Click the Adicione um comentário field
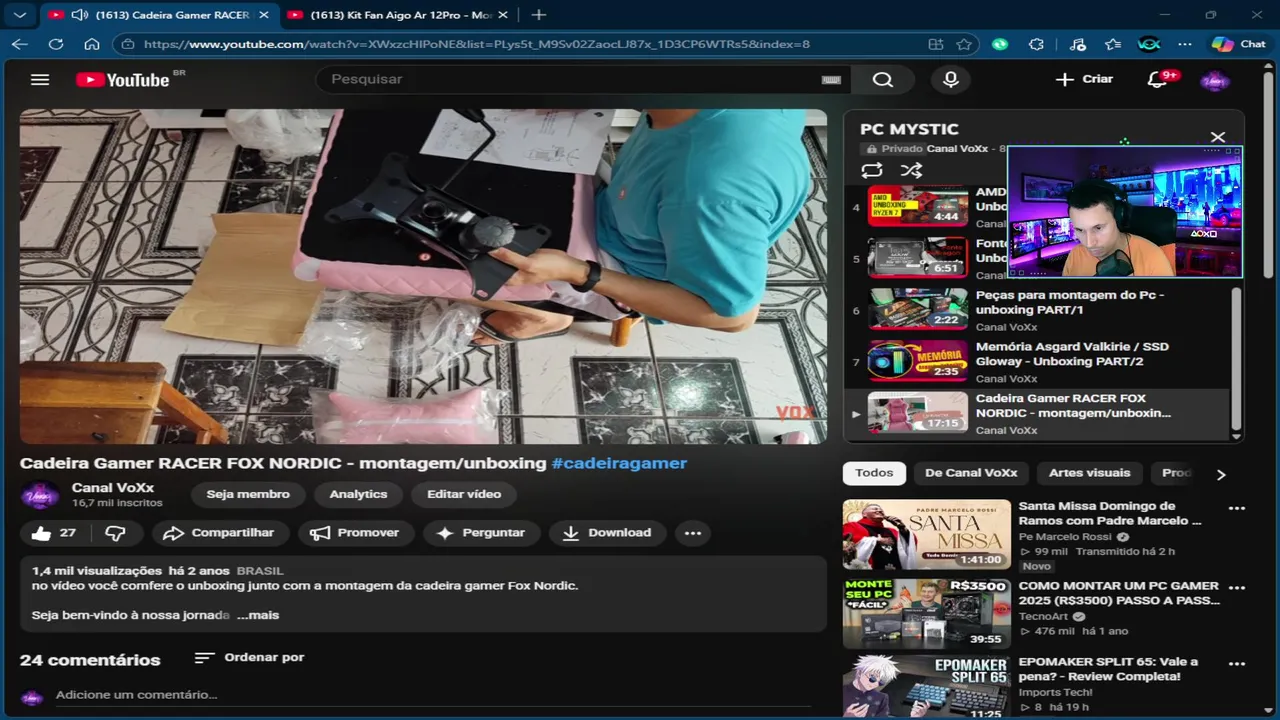Screen dimensions: 1280x720 tap(433, 695)
